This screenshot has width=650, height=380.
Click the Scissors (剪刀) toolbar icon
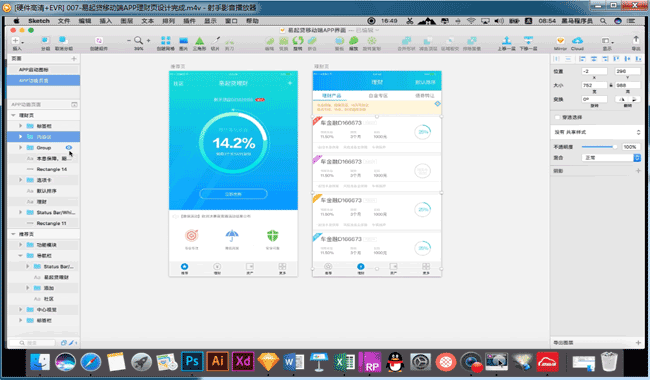[x=229, y=41]
